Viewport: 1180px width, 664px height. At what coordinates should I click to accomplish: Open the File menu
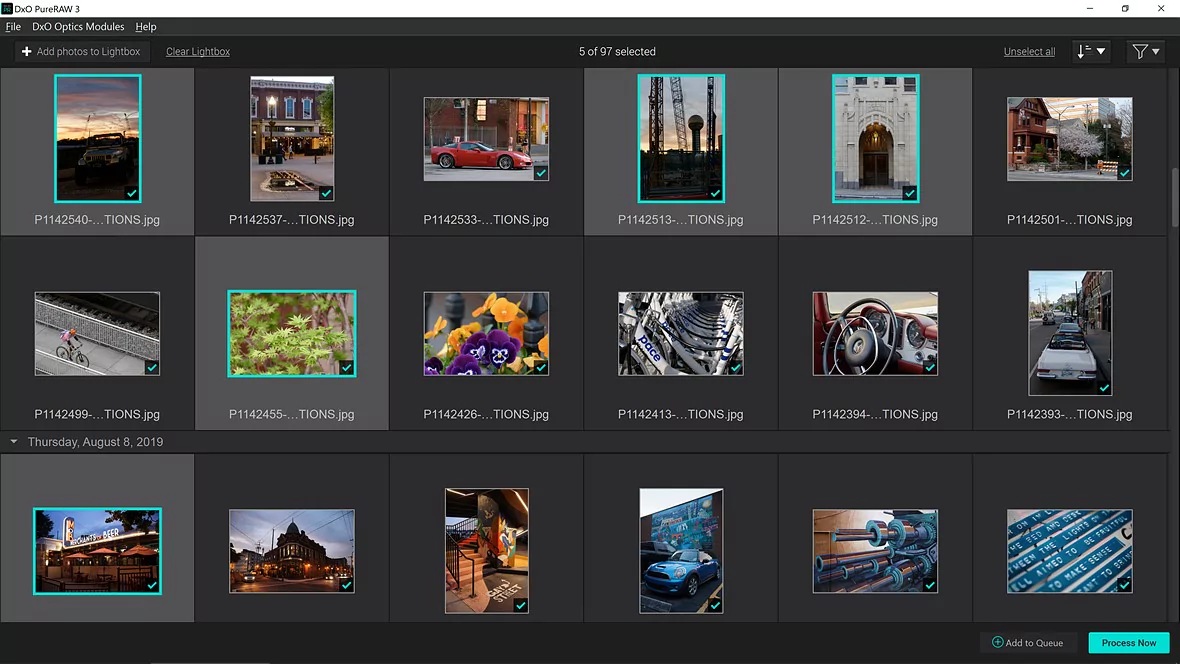(13, 27)
